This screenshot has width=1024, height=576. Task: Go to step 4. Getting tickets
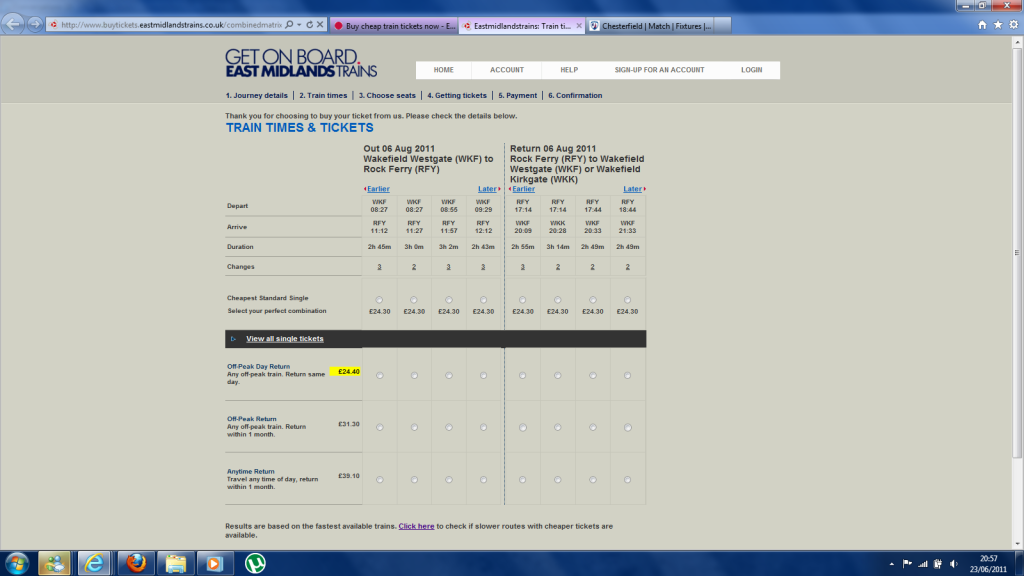(x=456, y=95)
